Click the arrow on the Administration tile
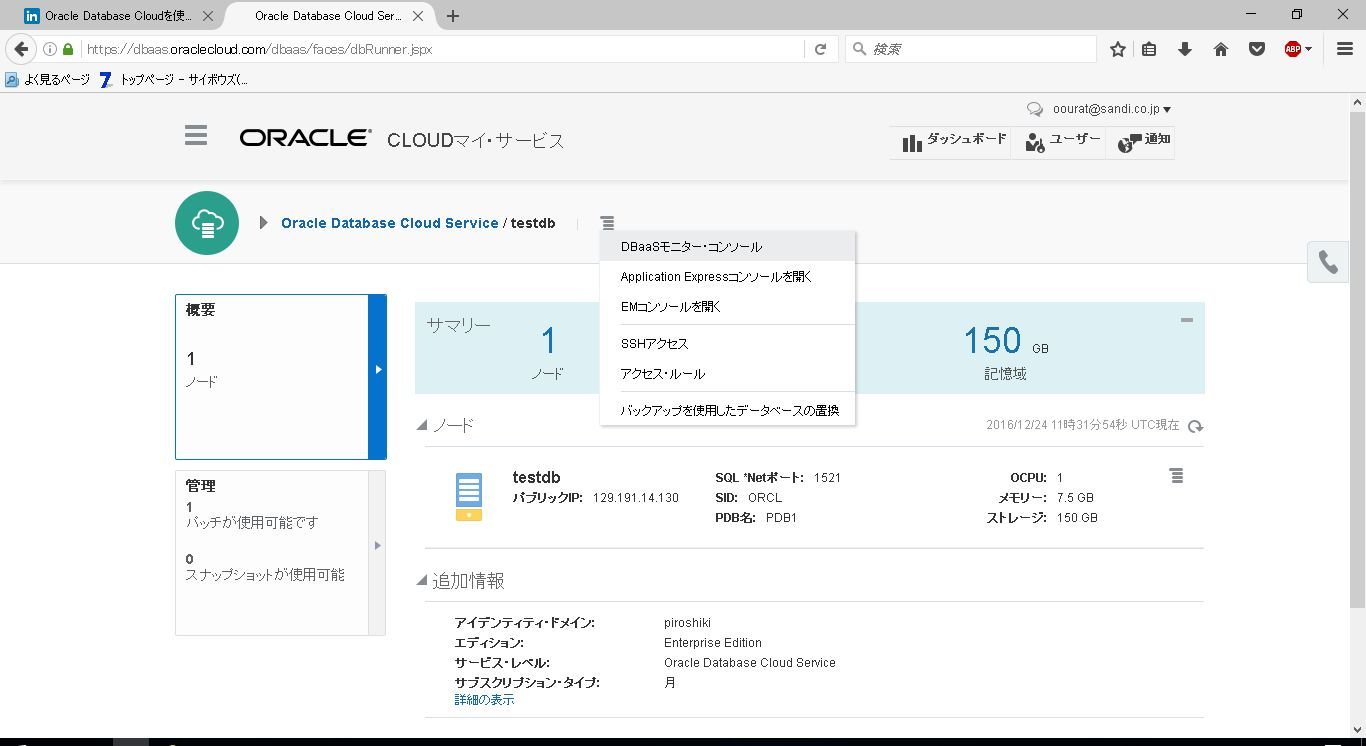 pos(377,546)
